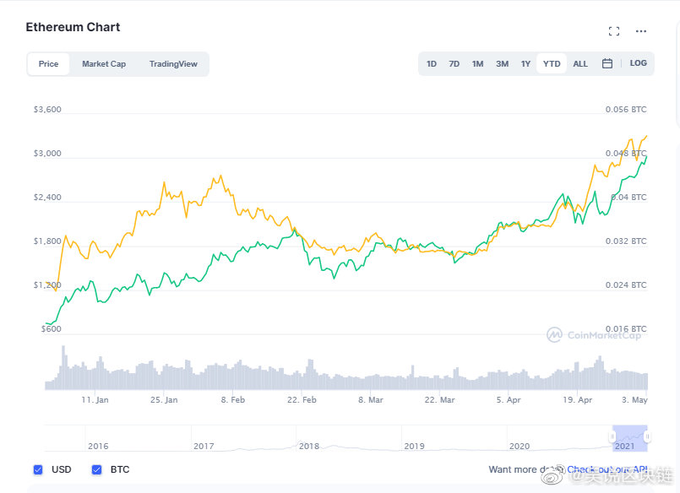
Task: Click the $600 price axis label
Action: tap(51, 329)
